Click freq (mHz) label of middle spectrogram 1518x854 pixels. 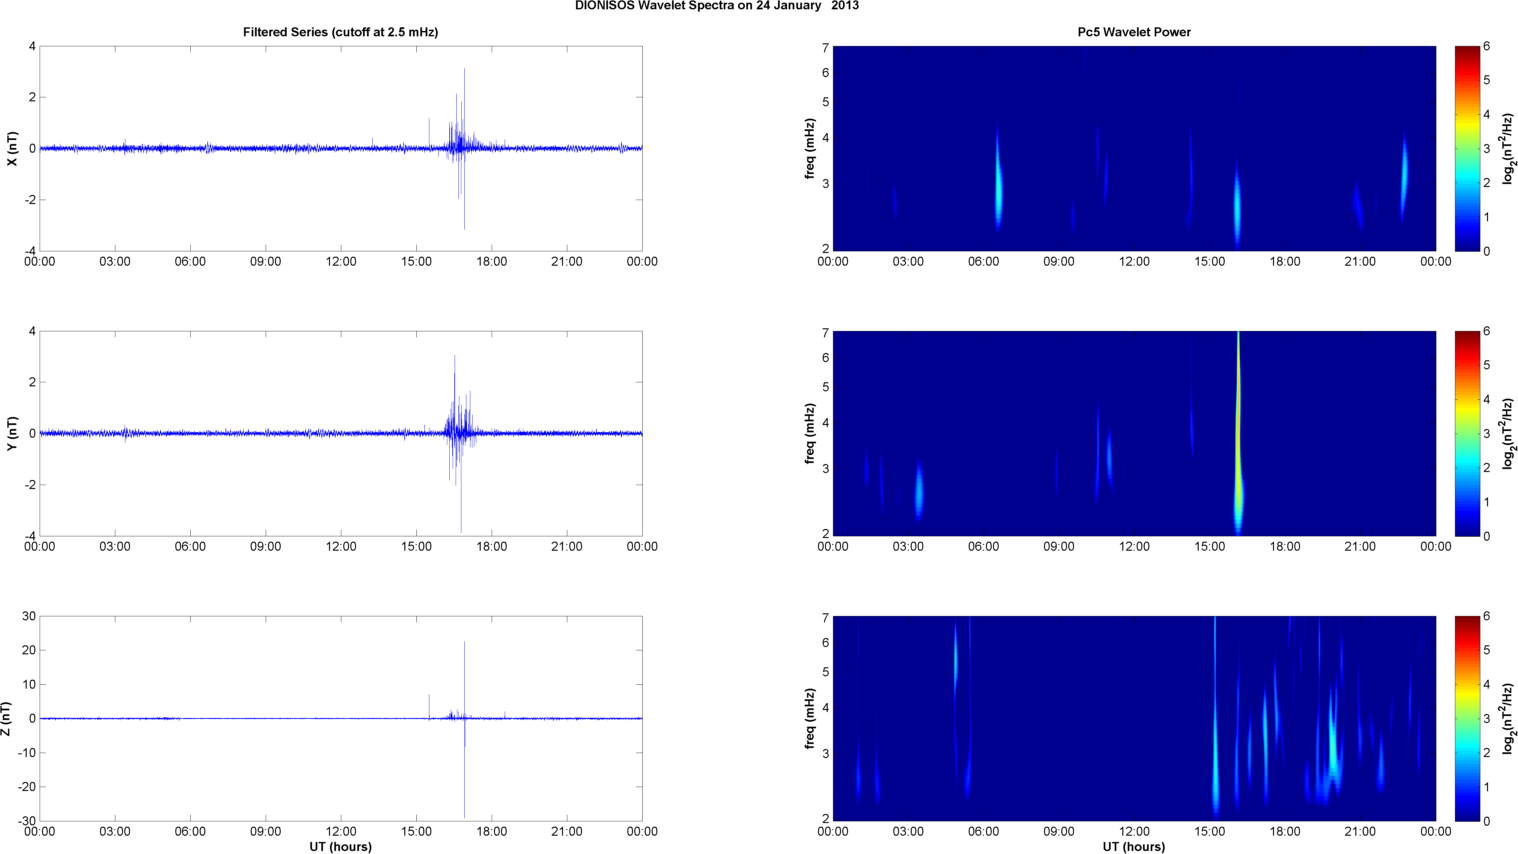coord(810,434)
